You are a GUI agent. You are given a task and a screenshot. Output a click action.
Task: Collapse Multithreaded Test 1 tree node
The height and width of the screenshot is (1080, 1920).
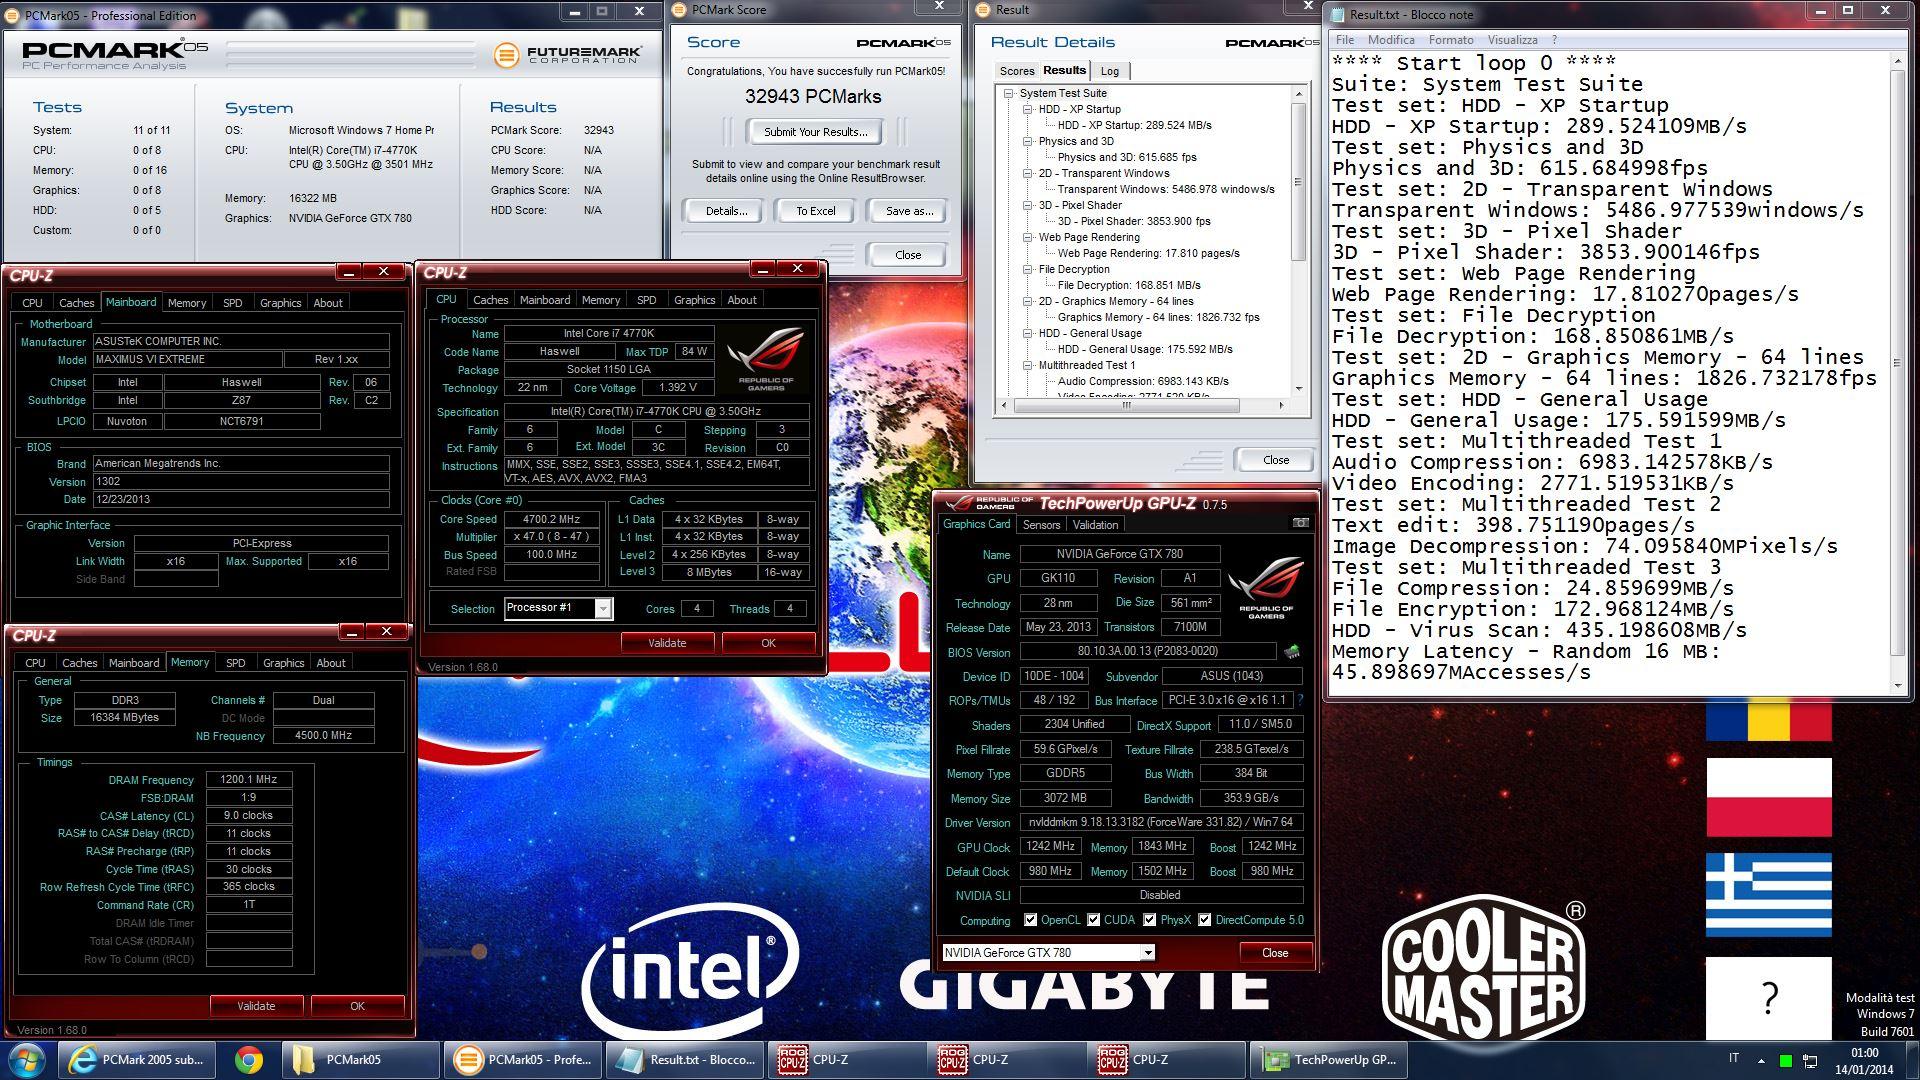pos(1027,365)
